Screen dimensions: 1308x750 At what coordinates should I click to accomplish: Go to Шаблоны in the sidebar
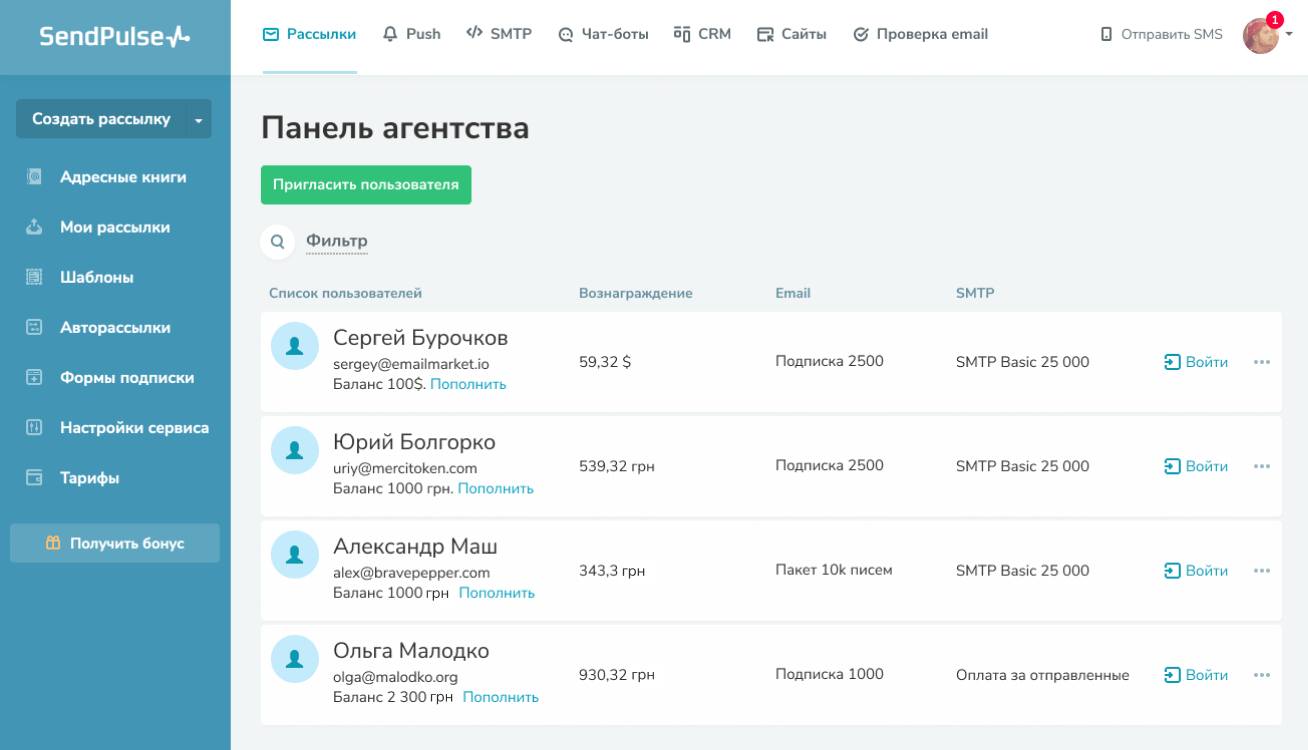(96, 277)
